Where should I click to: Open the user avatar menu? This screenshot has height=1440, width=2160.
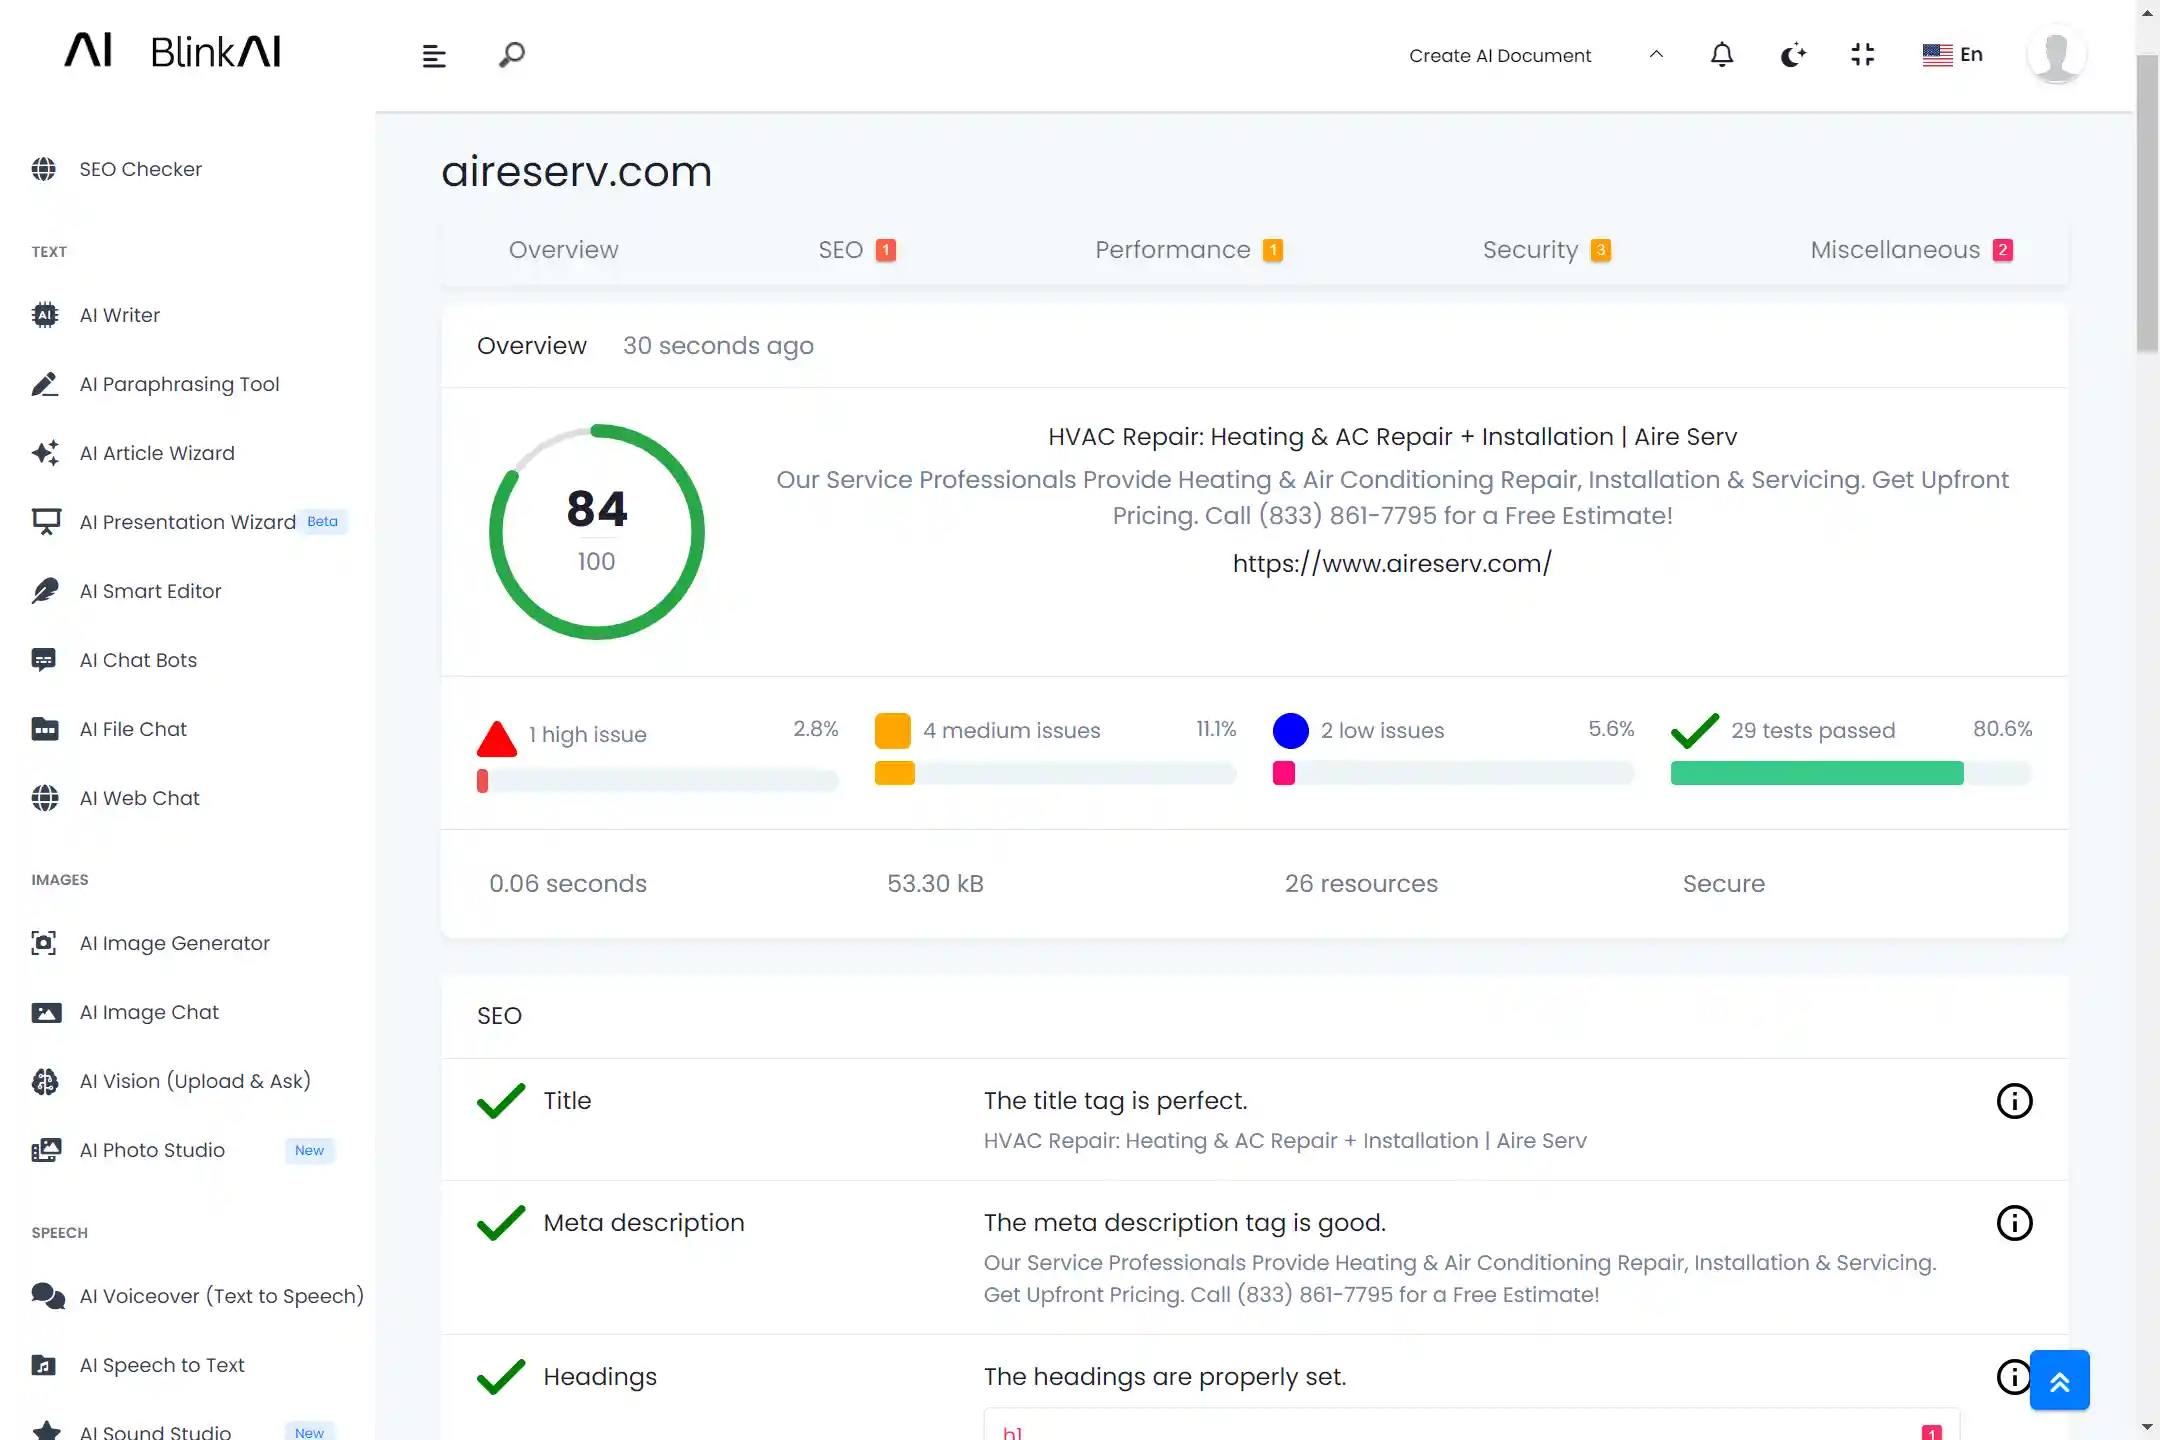(2056, 54)
